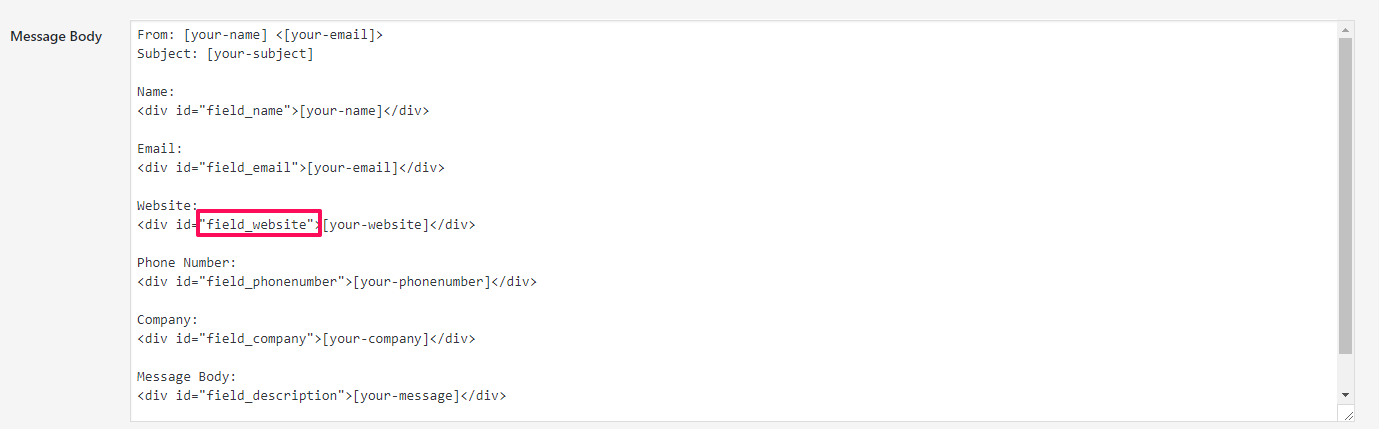Click the "Website:" text line
The width and height of the screenshot is (1379, 429).
click(x=167, y=205)
